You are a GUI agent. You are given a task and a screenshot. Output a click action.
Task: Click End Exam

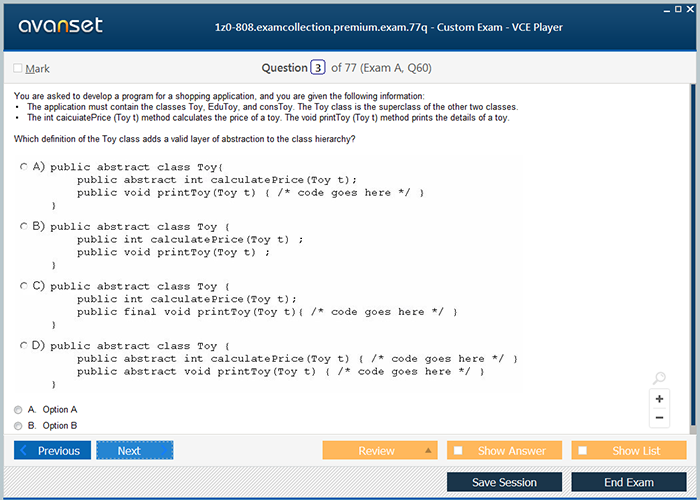pos(629,482)
